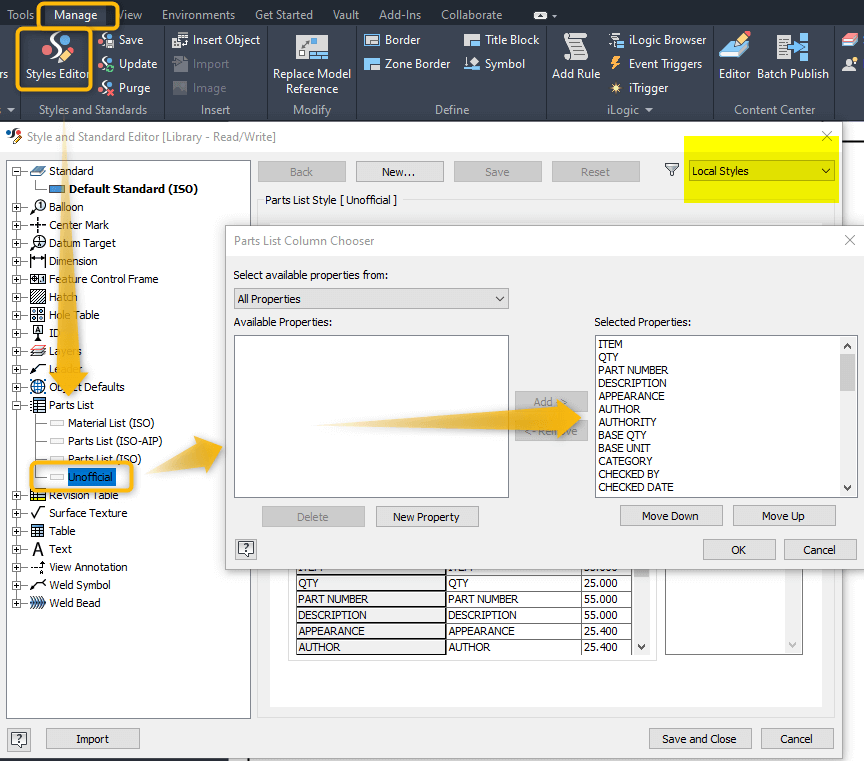Select AUTHORITY in Selected Properties
The width and height of the screenshot is (864, 761).
(x=627, y=422)
